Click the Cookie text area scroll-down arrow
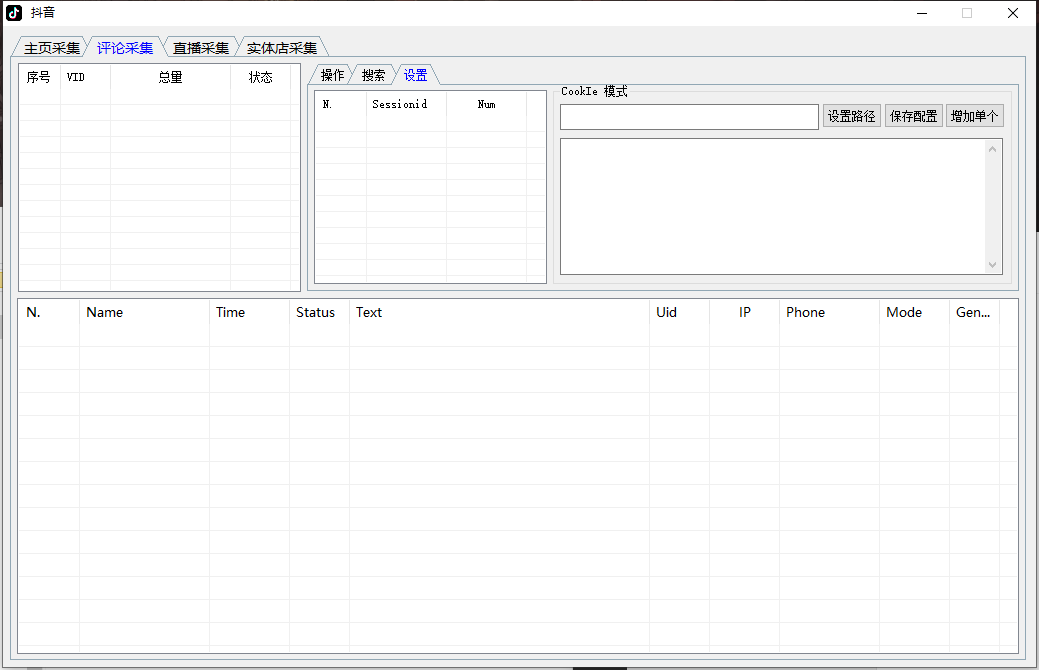This screenshot has width=1039, height=670. click(x=992, y=264)
